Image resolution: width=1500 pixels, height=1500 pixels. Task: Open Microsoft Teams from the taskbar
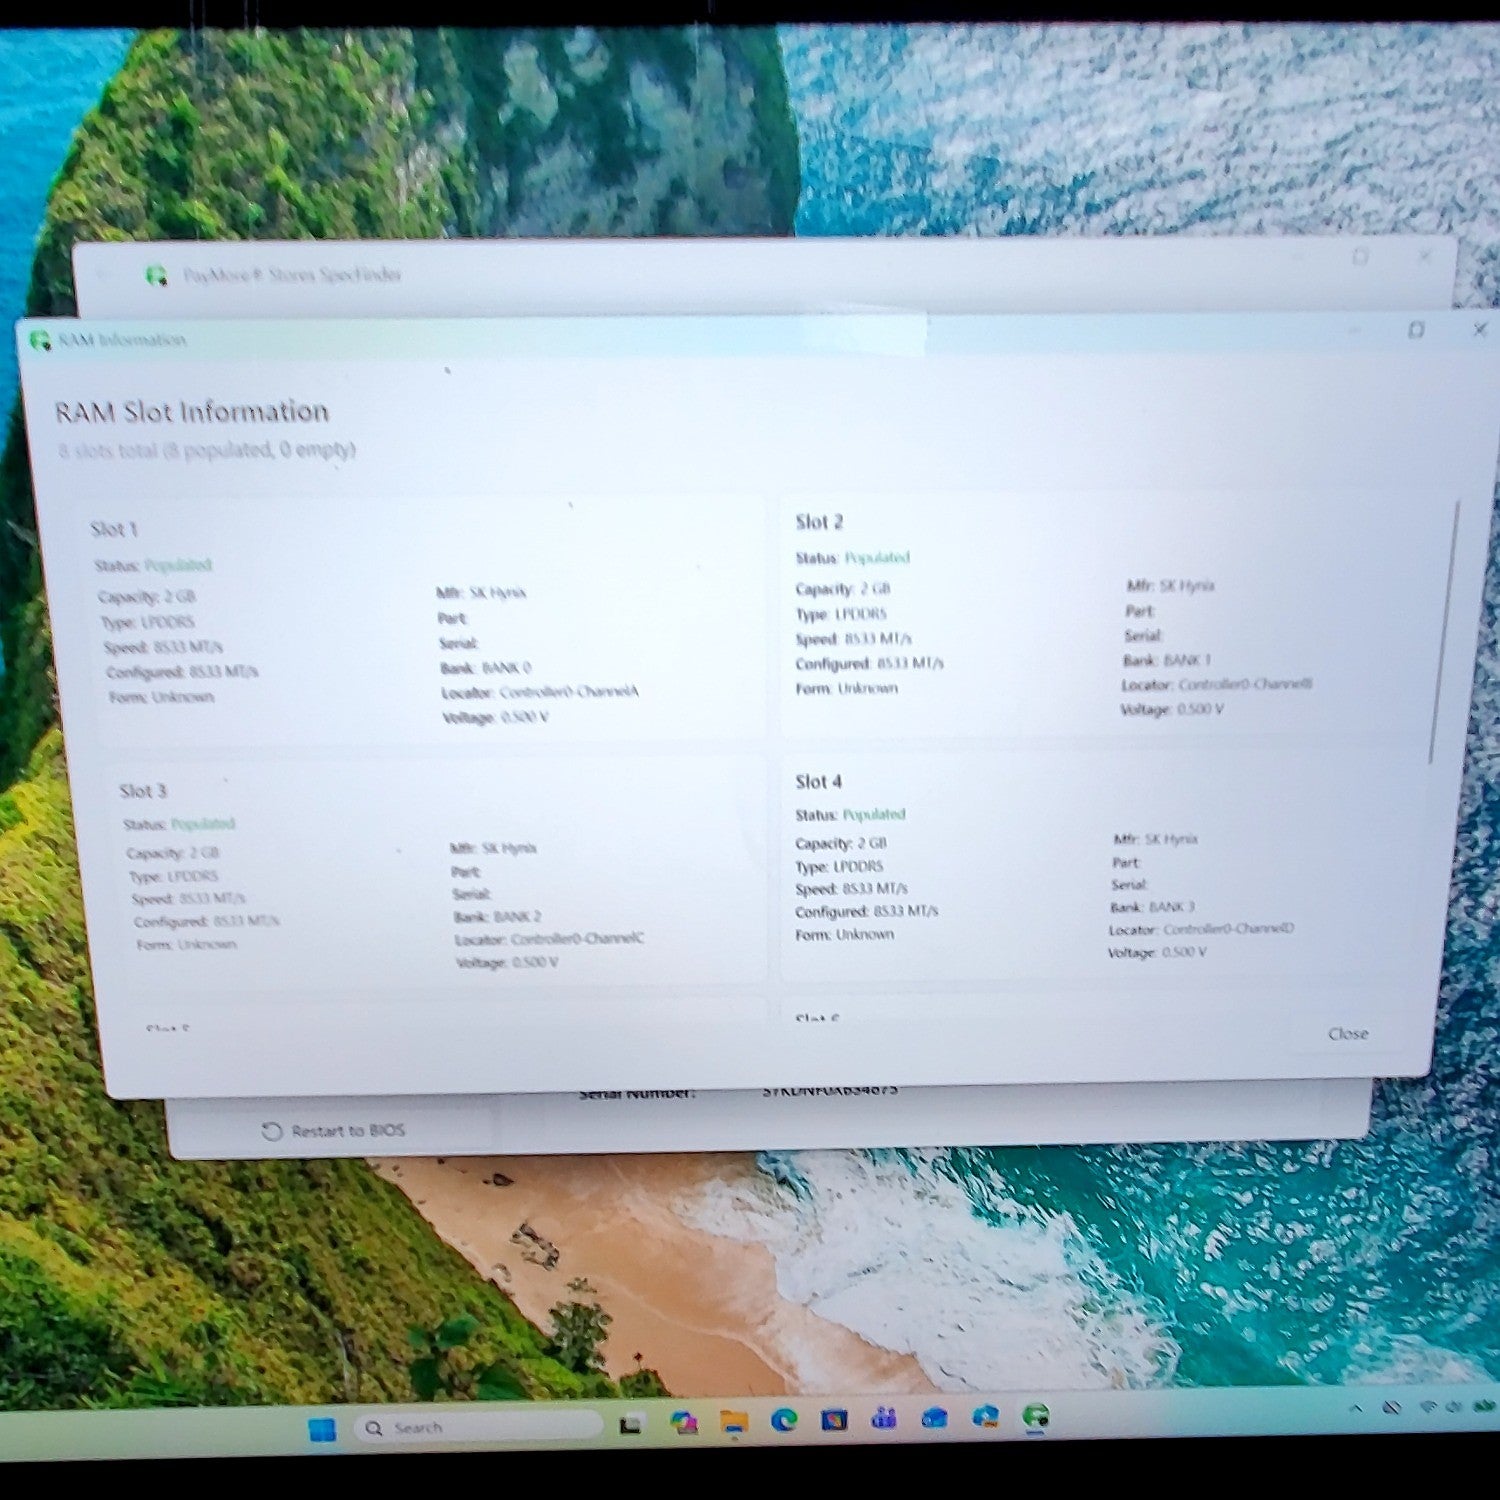pyautogui.click(x=884, y=1418)
